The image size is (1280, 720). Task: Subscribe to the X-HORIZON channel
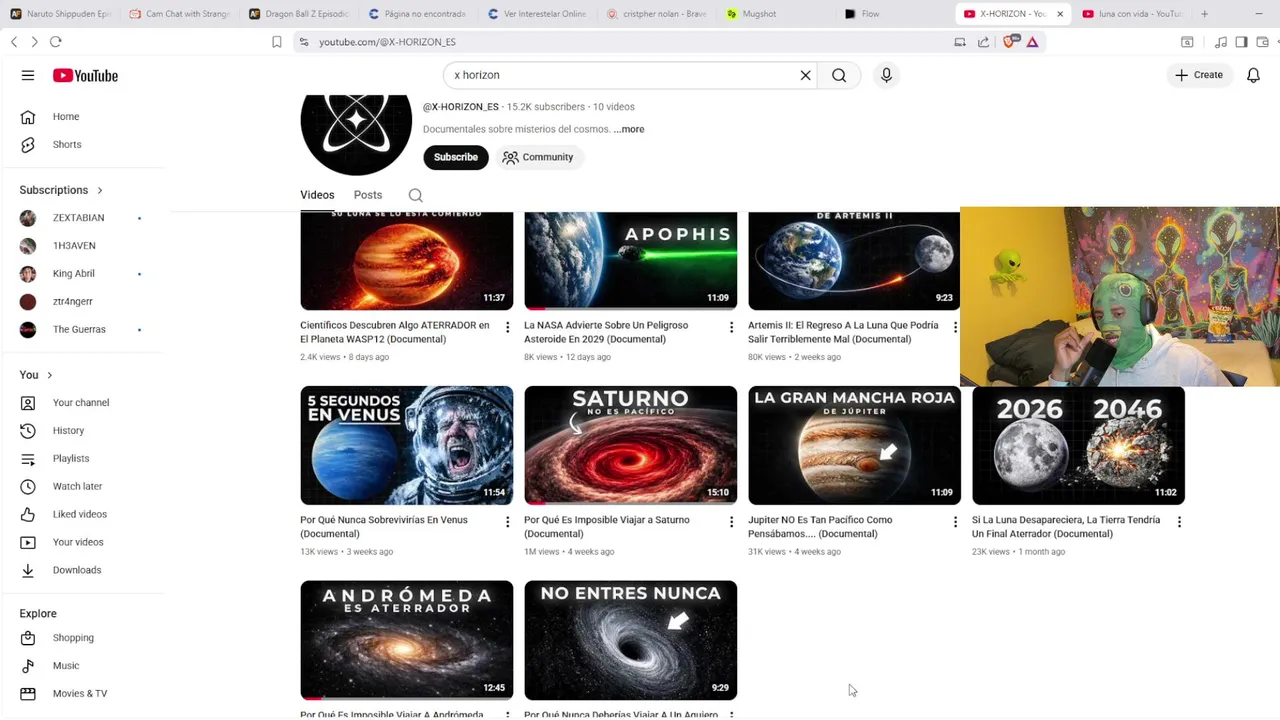[455, 157]
